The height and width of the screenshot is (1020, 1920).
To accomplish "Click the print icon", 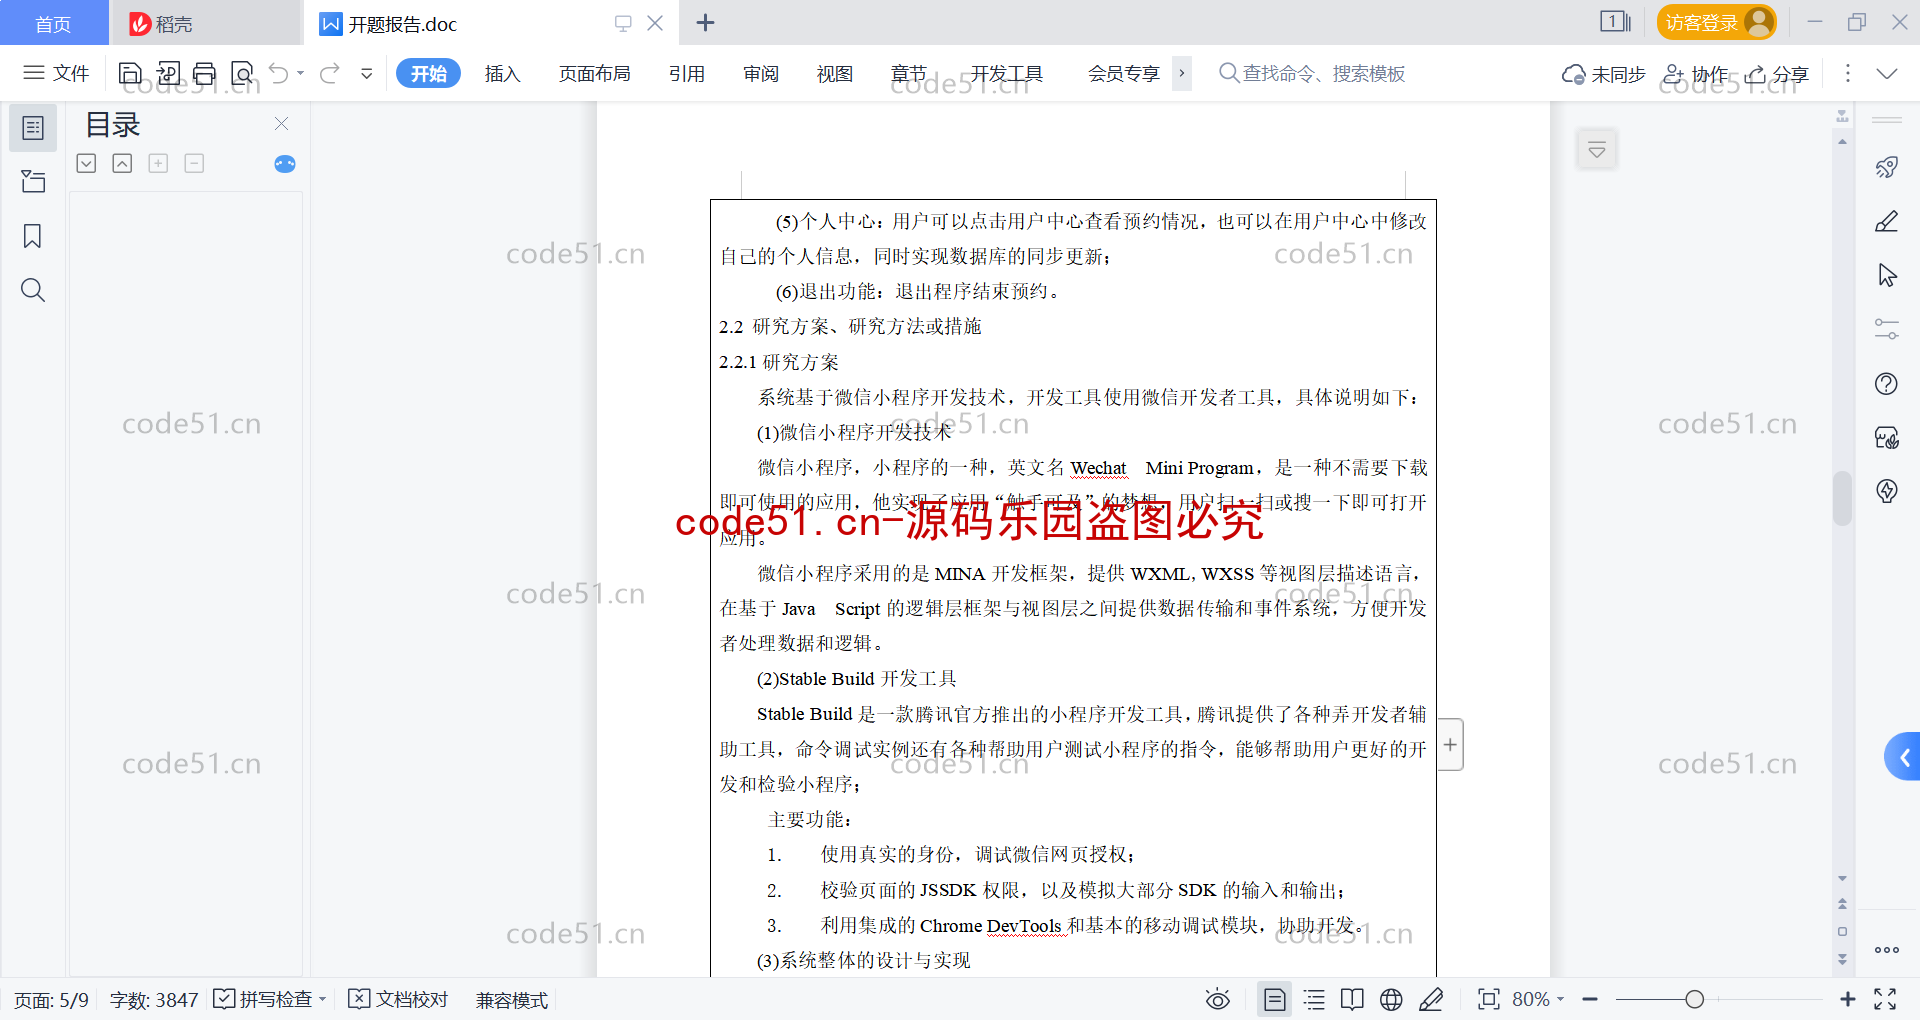I will (204, 73).
